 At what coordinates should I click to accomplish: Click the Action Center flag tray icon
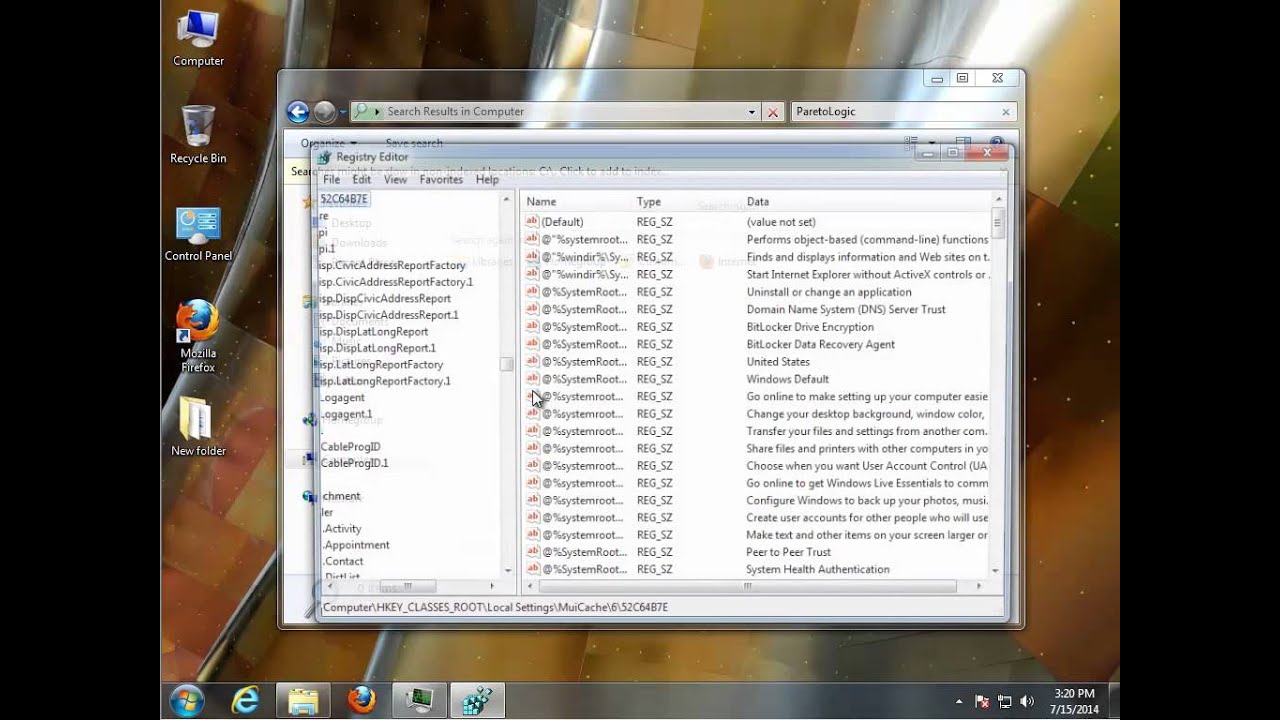tap(983, 701)
